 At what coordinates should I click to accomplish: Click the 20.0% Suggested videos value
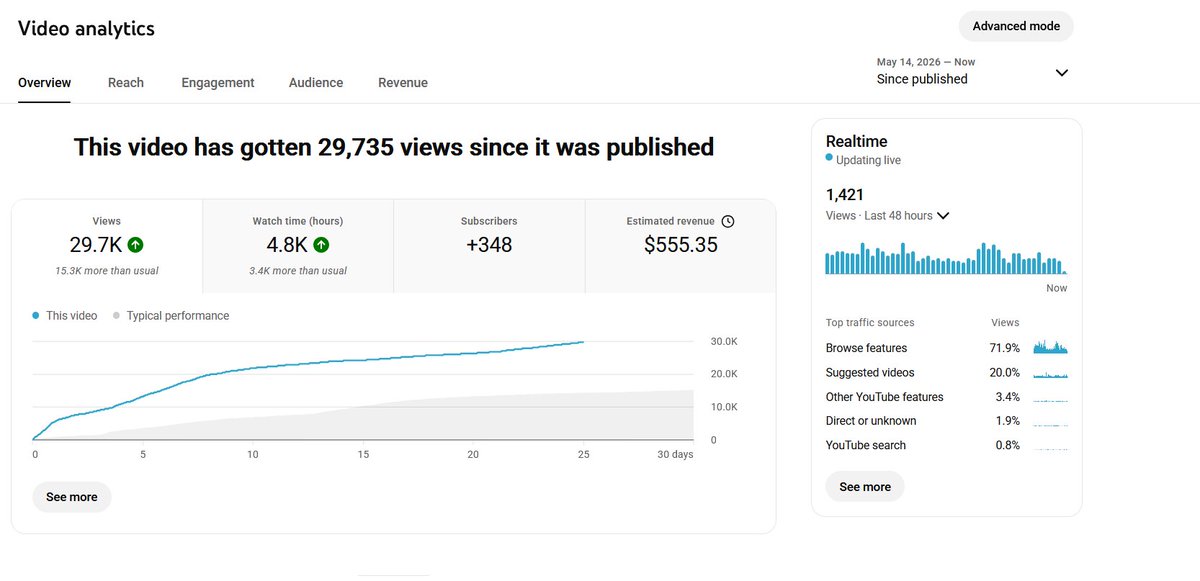click(x=1005, y=372)
